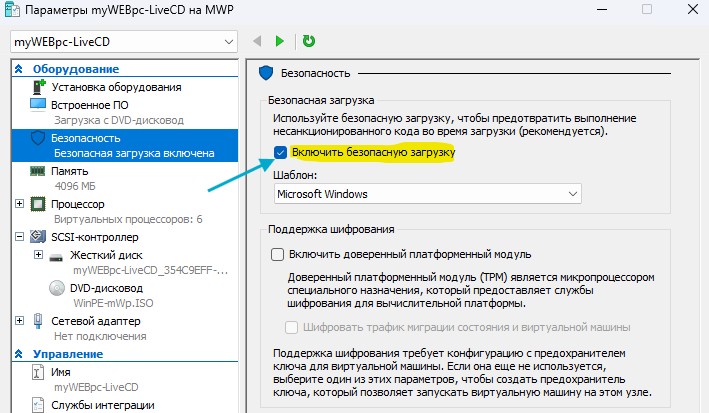Click the back navigation arrow
The width and height of the screenshot is (709, 413).
258,41
